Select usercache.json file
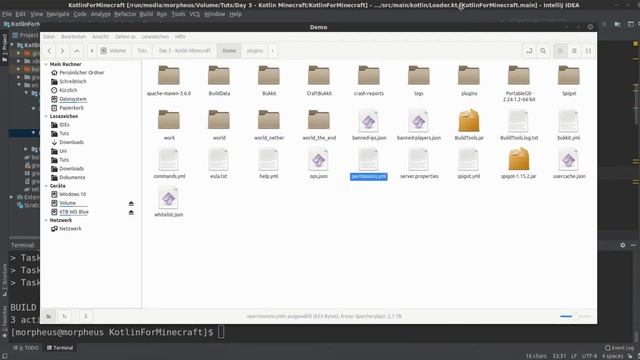Viewport: 640px width, 360px height. click(x=569, y=163)
